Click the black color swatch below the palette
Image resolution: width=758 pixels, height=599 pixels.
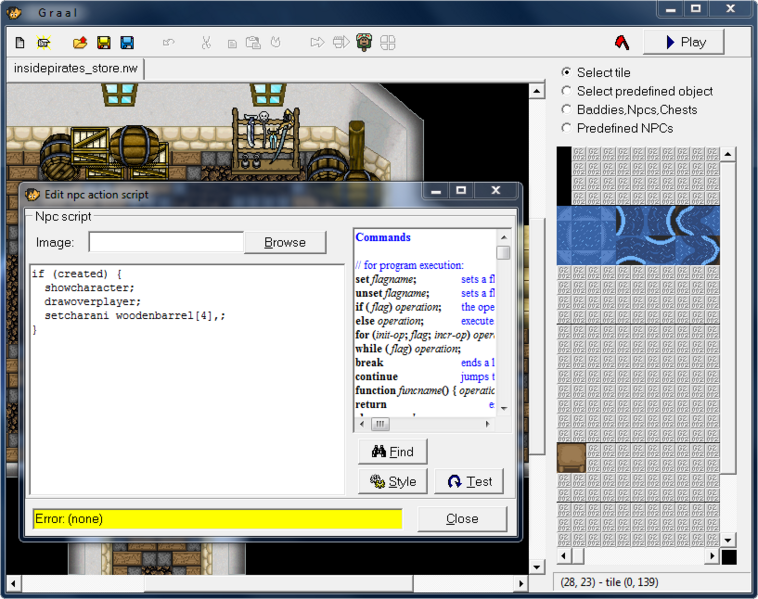729,557
